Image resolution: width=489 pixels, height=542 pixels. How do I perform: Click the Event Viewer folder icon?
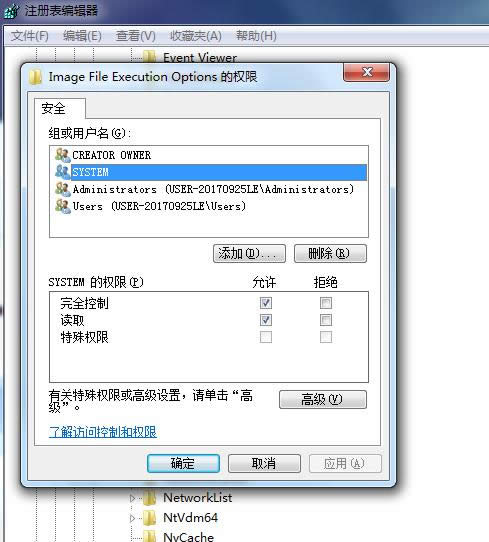pyautogui.click(x=150, y=56)
